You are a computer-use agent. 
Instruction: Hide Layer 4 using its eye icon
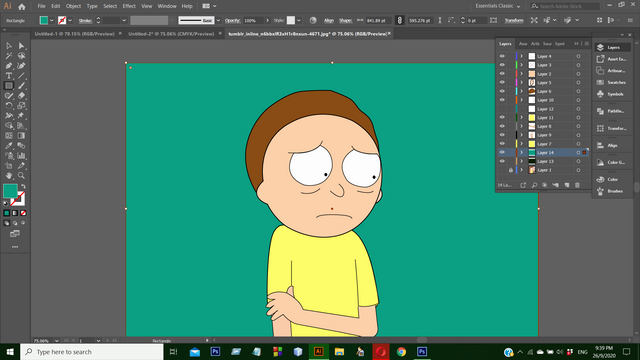pos(502,56)
